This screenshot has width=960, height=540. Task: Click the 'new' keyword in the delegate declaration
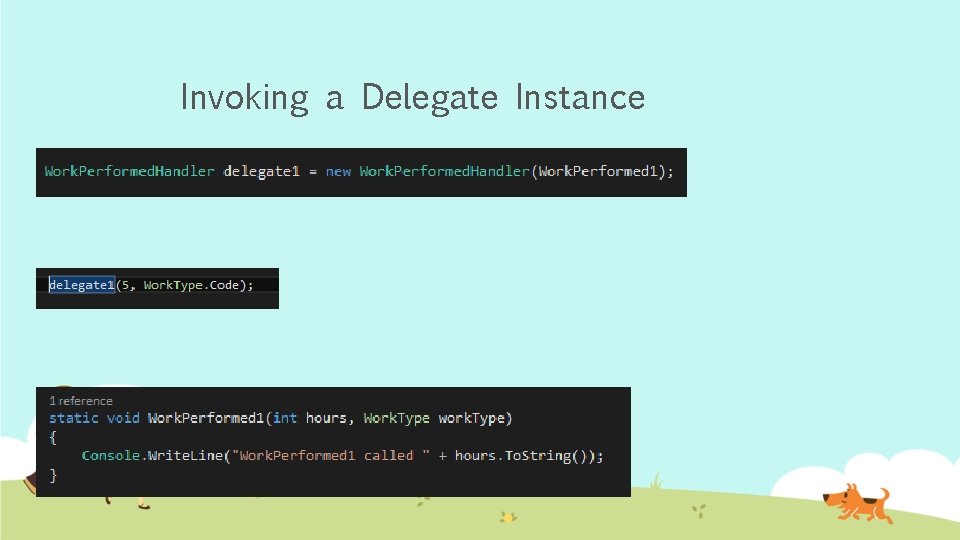(x=338, y=171)
